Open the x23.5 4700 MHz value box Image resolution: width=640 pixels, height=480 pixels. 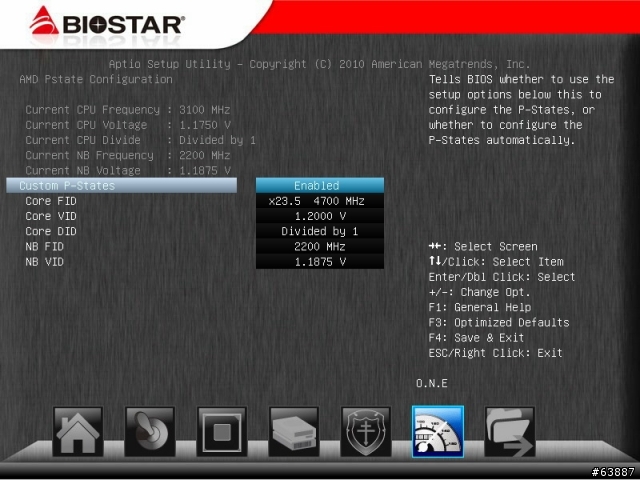[320, 201]
